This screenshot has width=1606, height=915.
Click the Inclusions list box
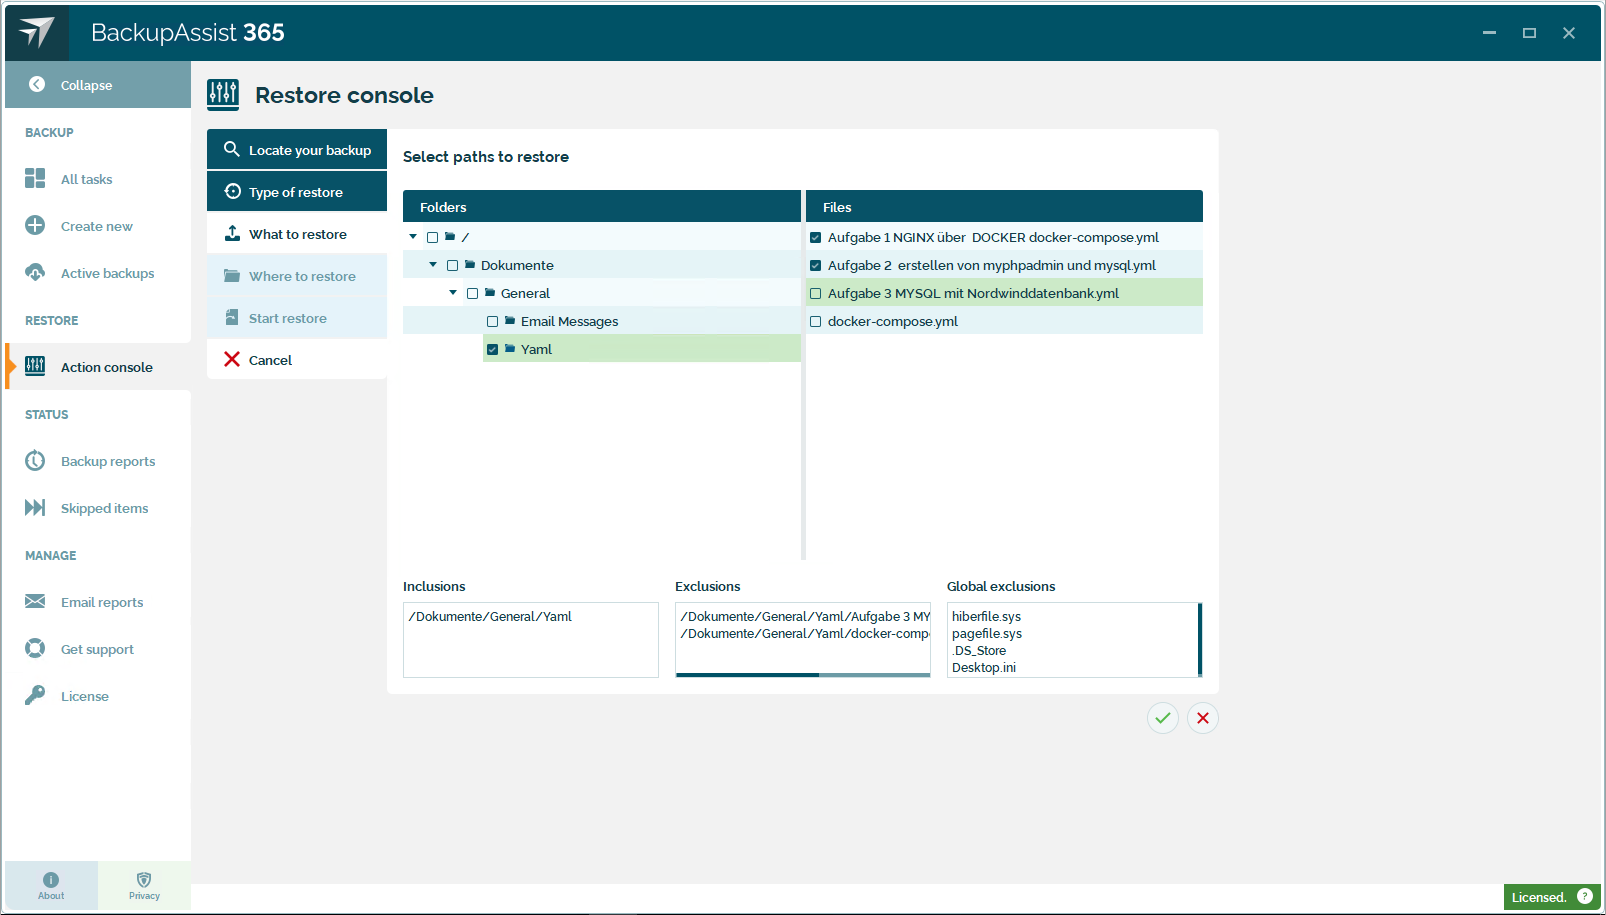[531, 640]
